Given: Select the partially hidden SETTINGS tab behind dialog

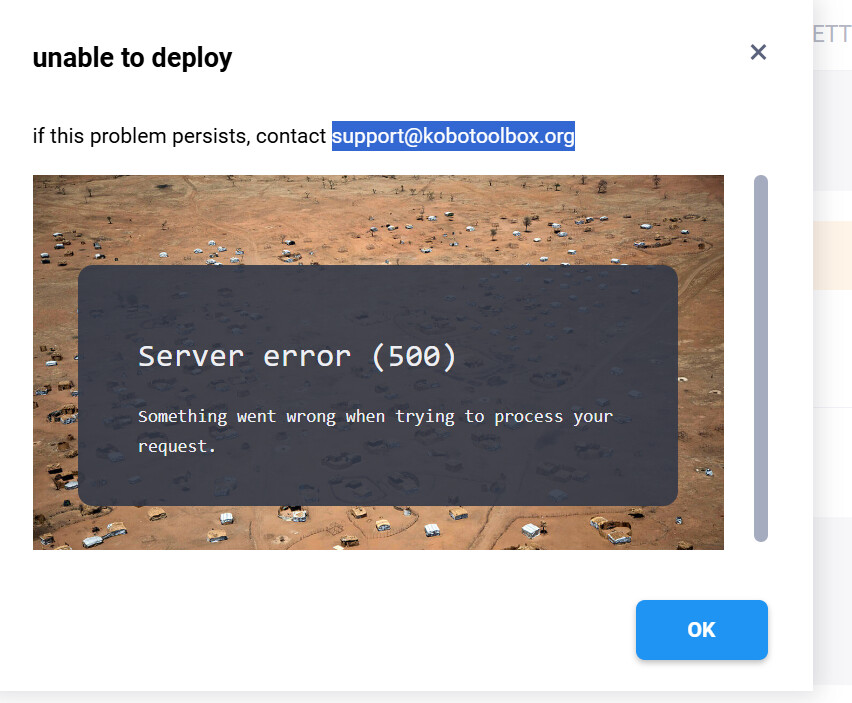Looking at the screenshot, I should [832, 35].
